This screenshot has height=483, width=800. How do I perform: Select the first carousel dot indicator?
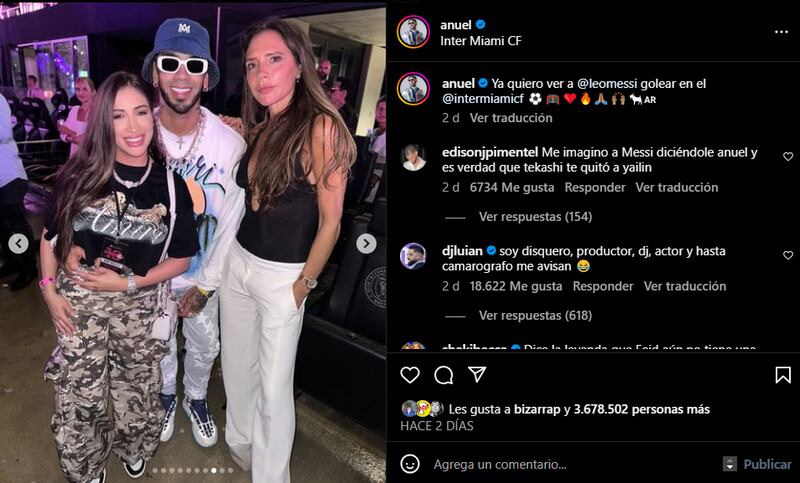[155, 470]
